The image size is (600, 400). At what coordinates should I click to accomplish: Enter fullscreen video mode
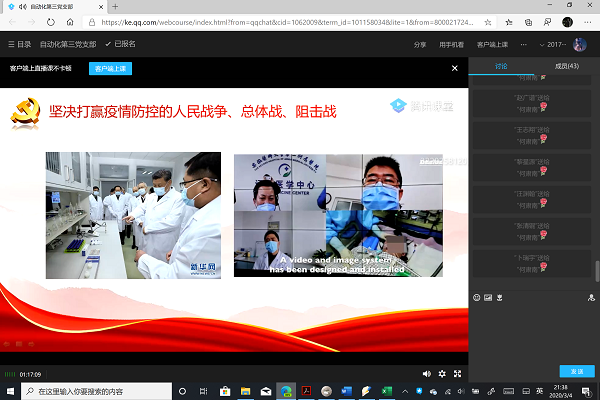(458, 373)
